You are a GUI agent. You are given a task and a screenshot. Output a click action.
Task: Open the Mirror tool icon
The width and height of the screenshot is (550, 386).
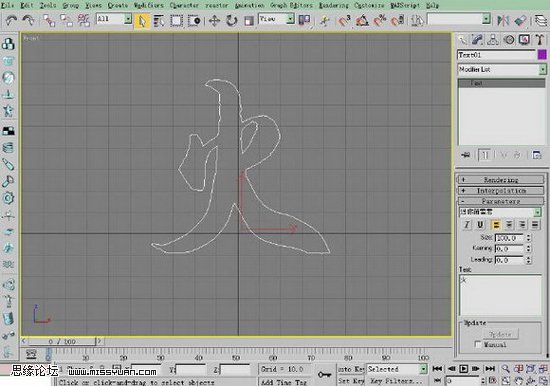[503, 20]
